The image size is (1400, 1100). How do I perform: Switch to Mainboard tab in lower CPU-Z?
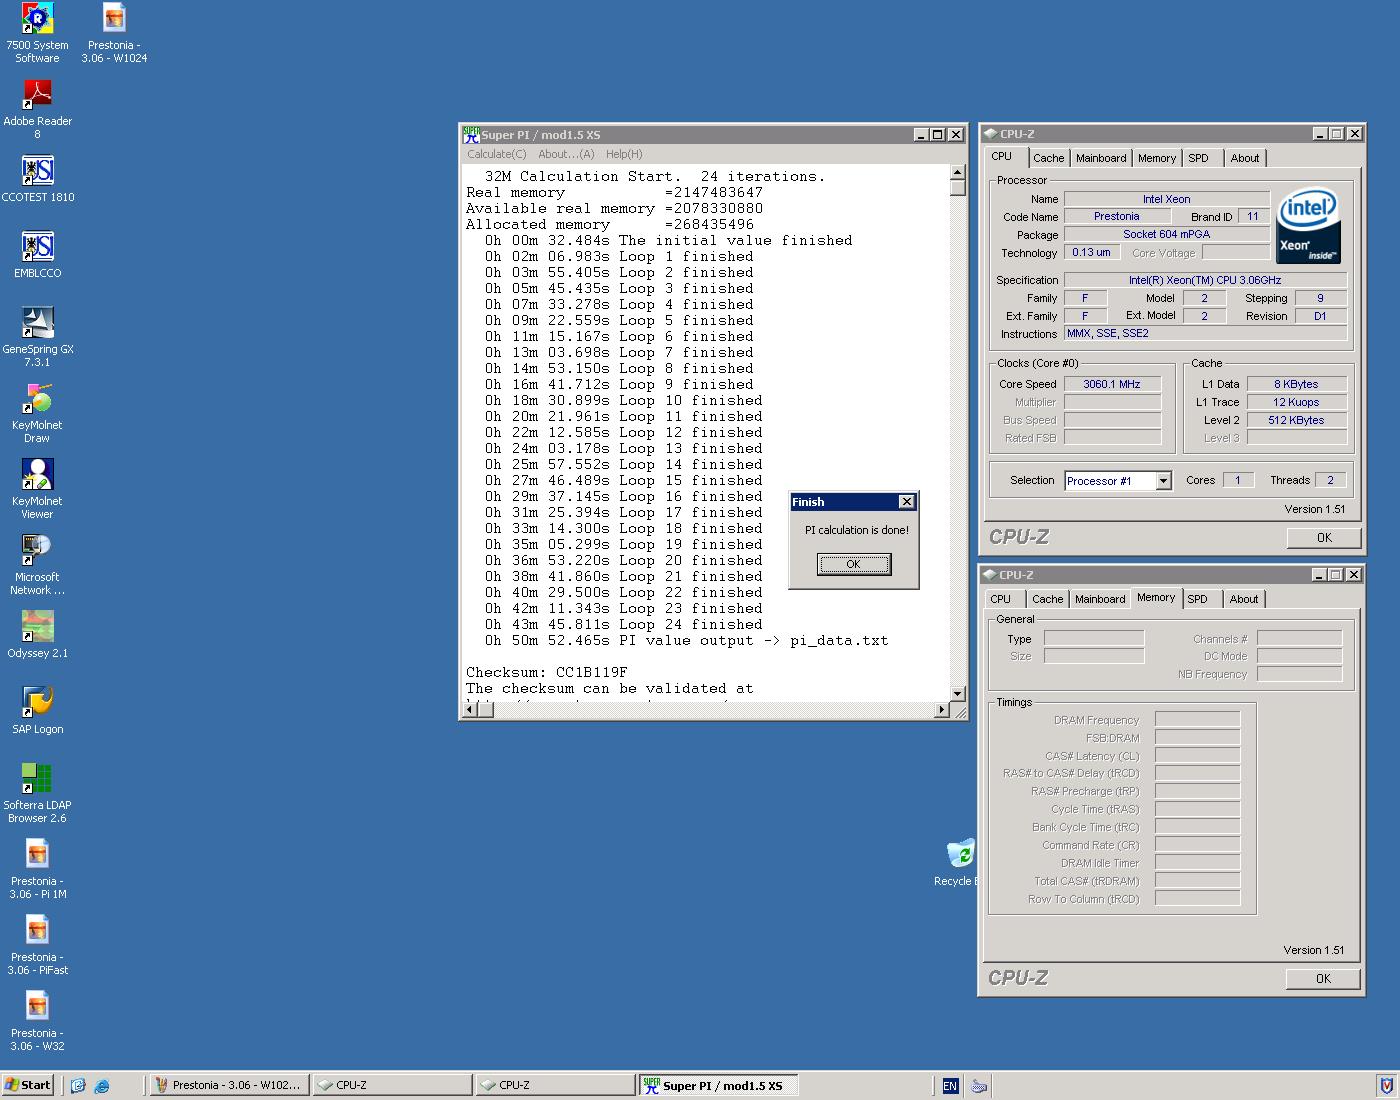coord(1100,599)
